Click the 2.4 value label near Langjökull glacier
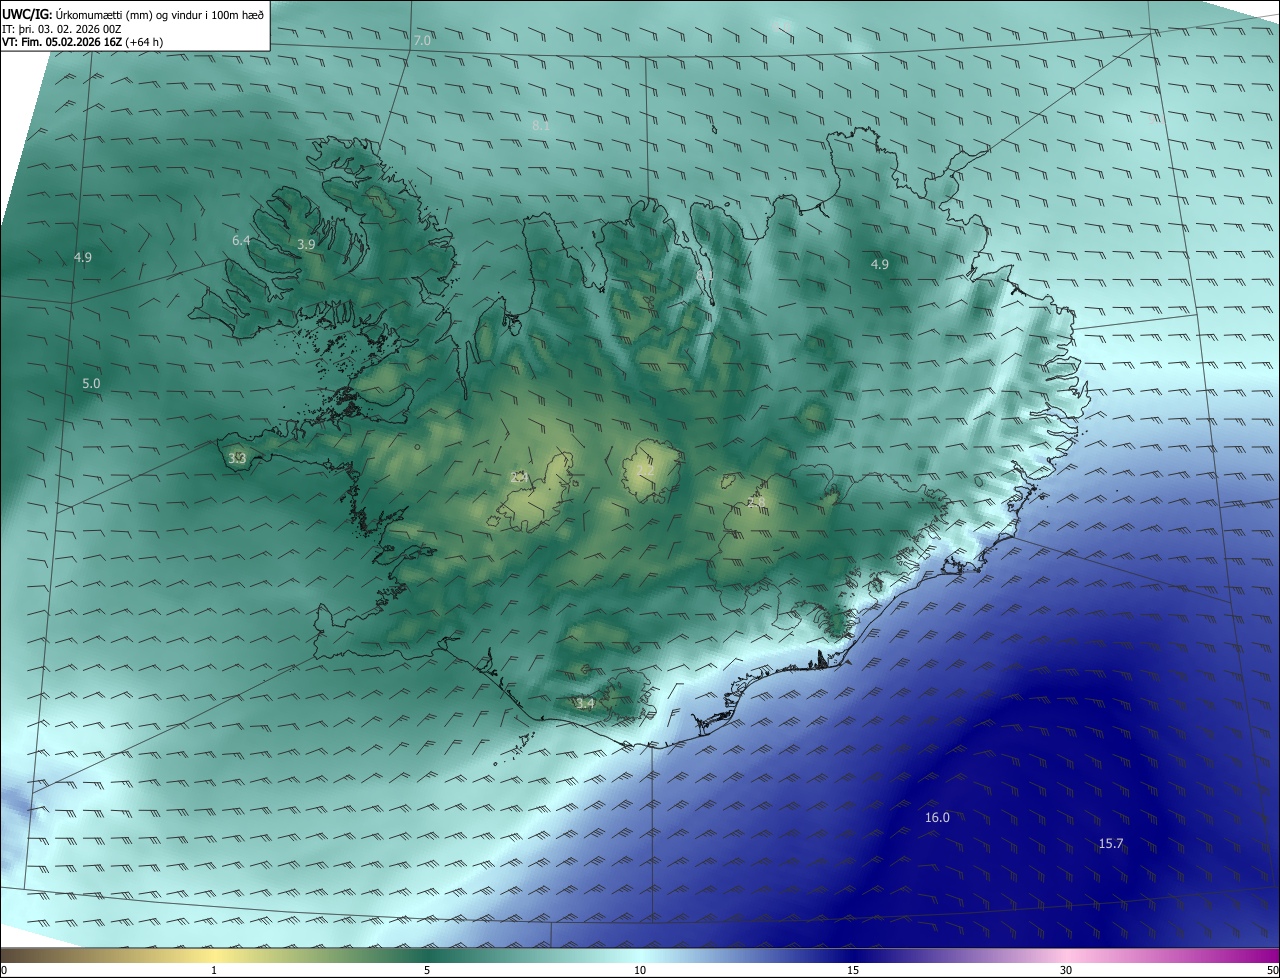1280x978 pixels. click(519, 477)
